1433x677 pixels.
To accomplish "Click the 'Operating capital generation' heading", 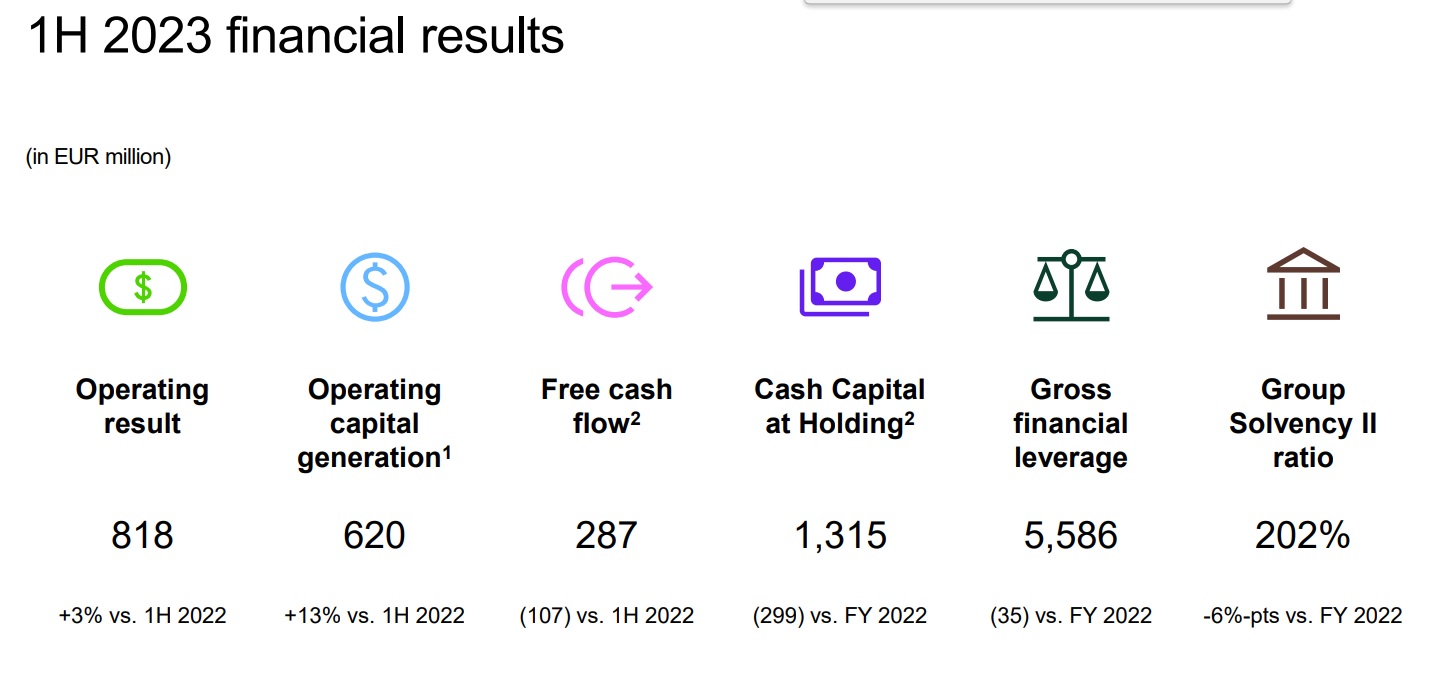I will click(x=374, y=423).
